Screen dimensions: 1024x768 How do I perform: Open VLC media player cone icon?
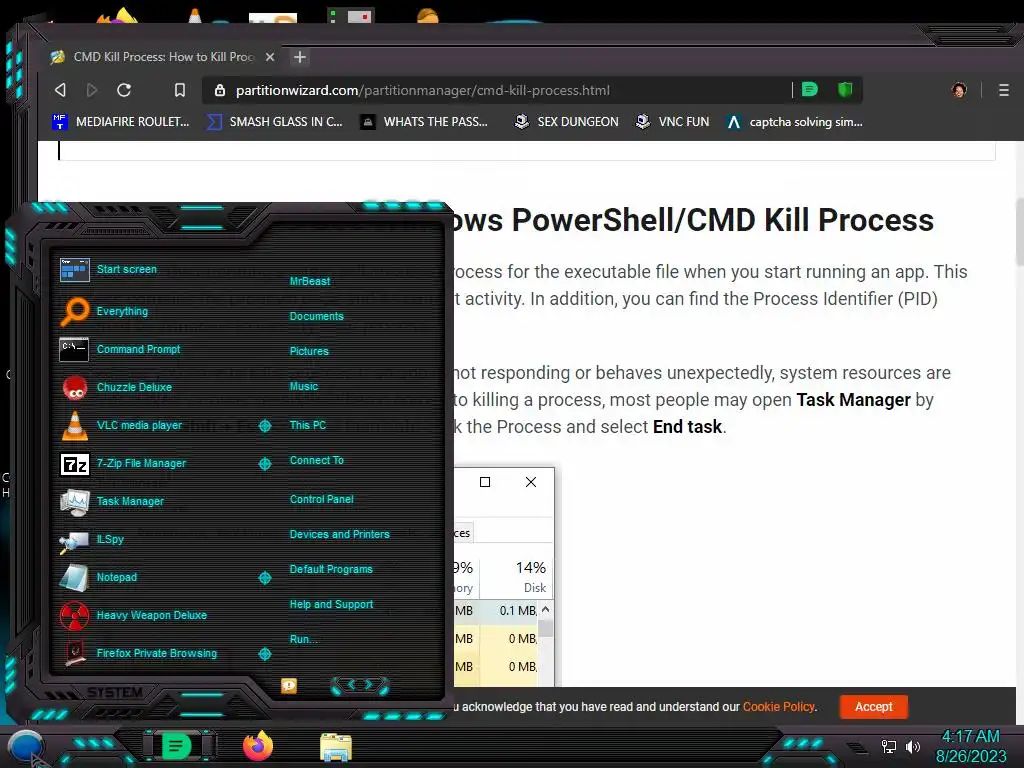tap(74, 425)
